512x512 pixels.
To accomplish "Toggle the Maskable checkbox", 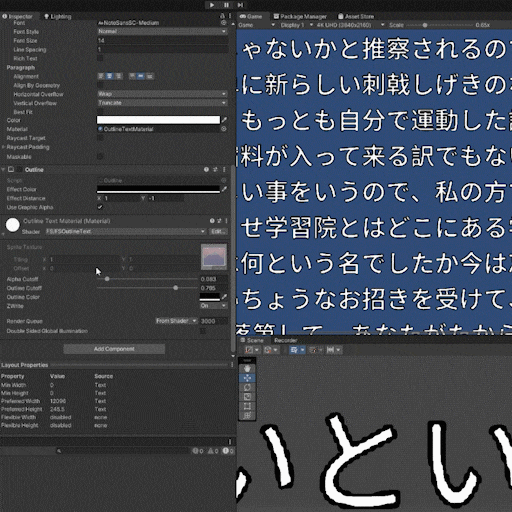I will [100, 156].
